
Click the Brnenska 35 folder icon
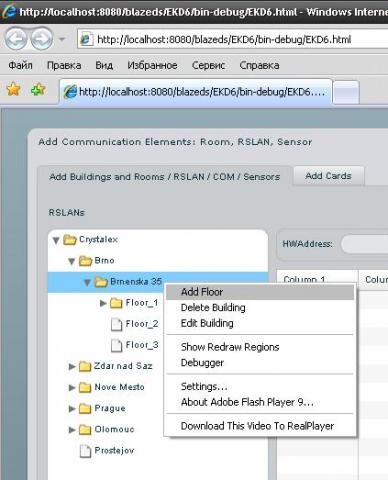point(101,282)
